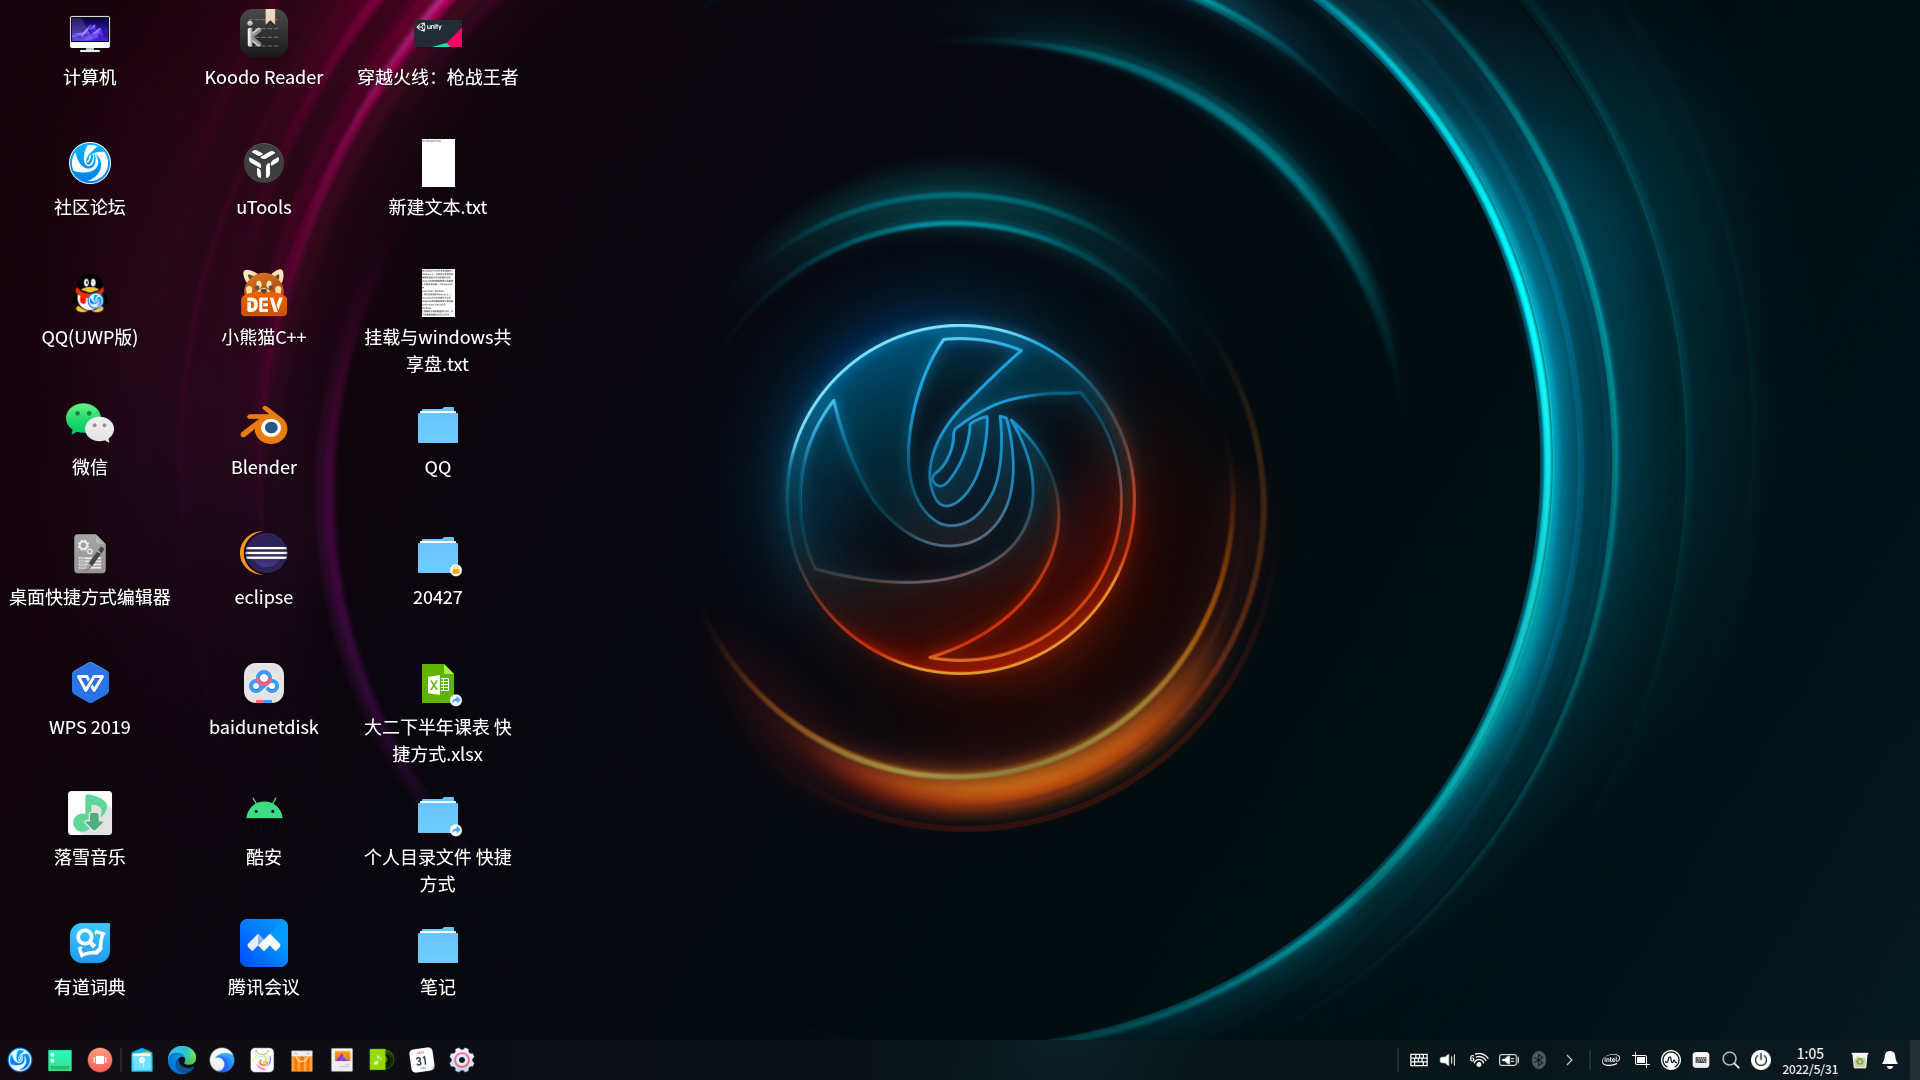Select the uTools desktop icon
The image size is (1920, 1080).
tap(263, 164)
